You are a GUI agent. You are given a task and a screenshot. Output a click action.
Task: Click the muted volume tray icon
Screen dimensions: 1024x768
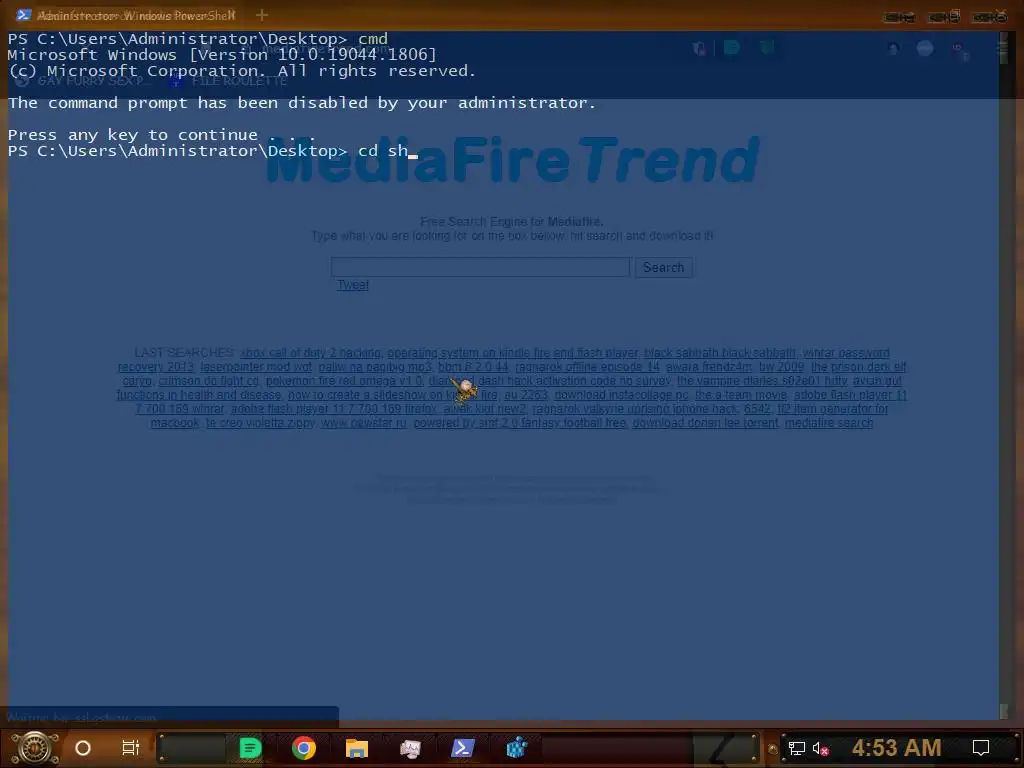820,748
